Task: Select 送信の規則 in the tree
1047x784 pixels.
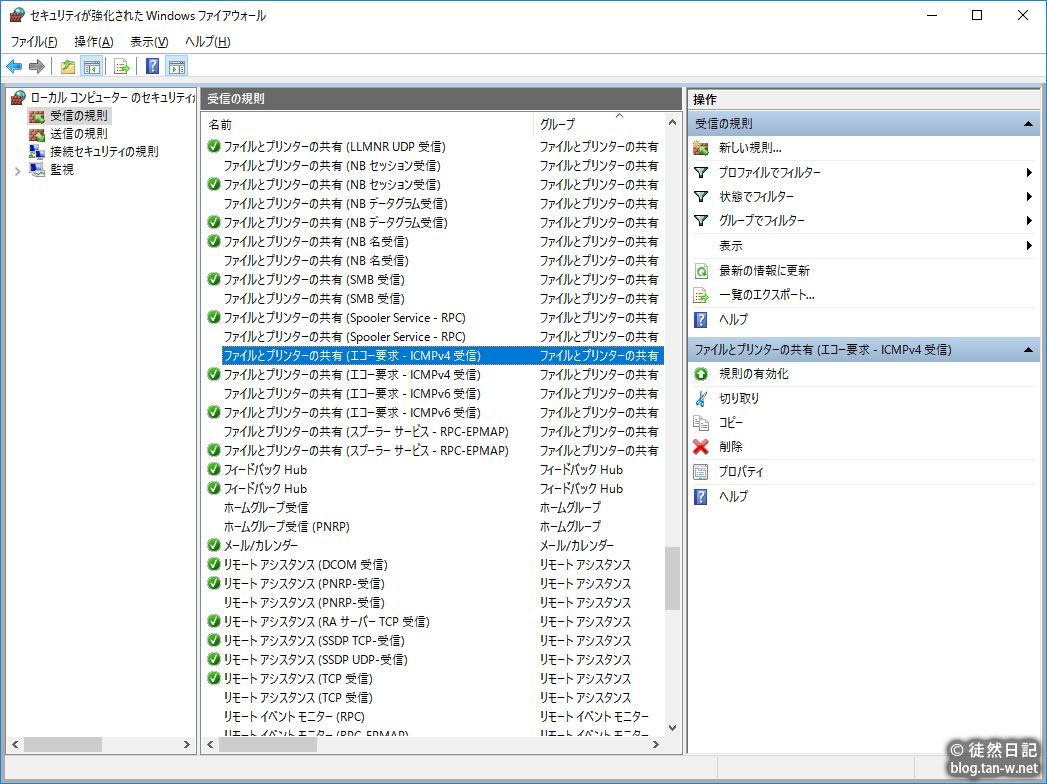Action: (x=78, y=134)
